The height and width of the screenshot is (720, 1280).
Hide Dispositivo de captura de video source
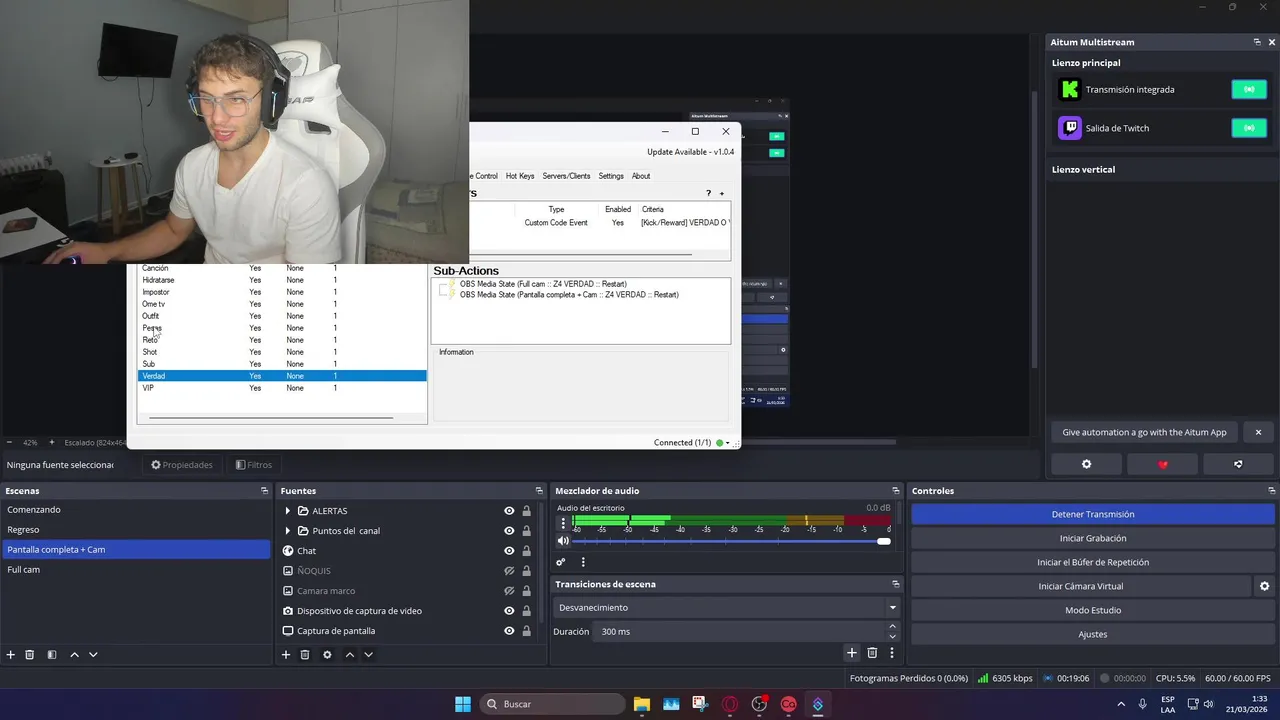(x=509, y=611)
